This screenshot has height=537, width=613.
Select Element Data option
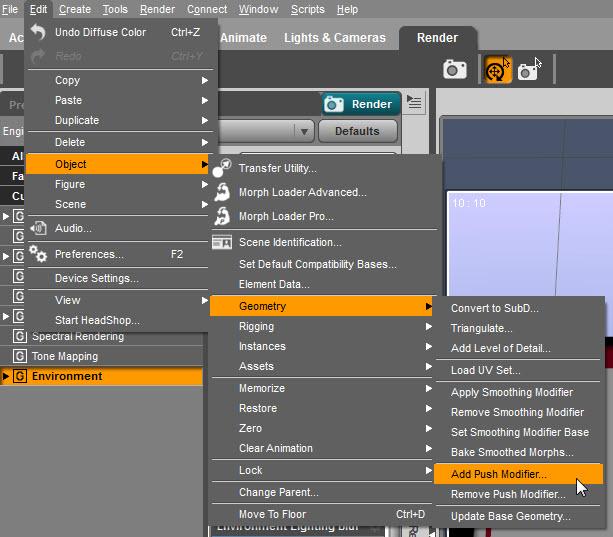[322, 284]
